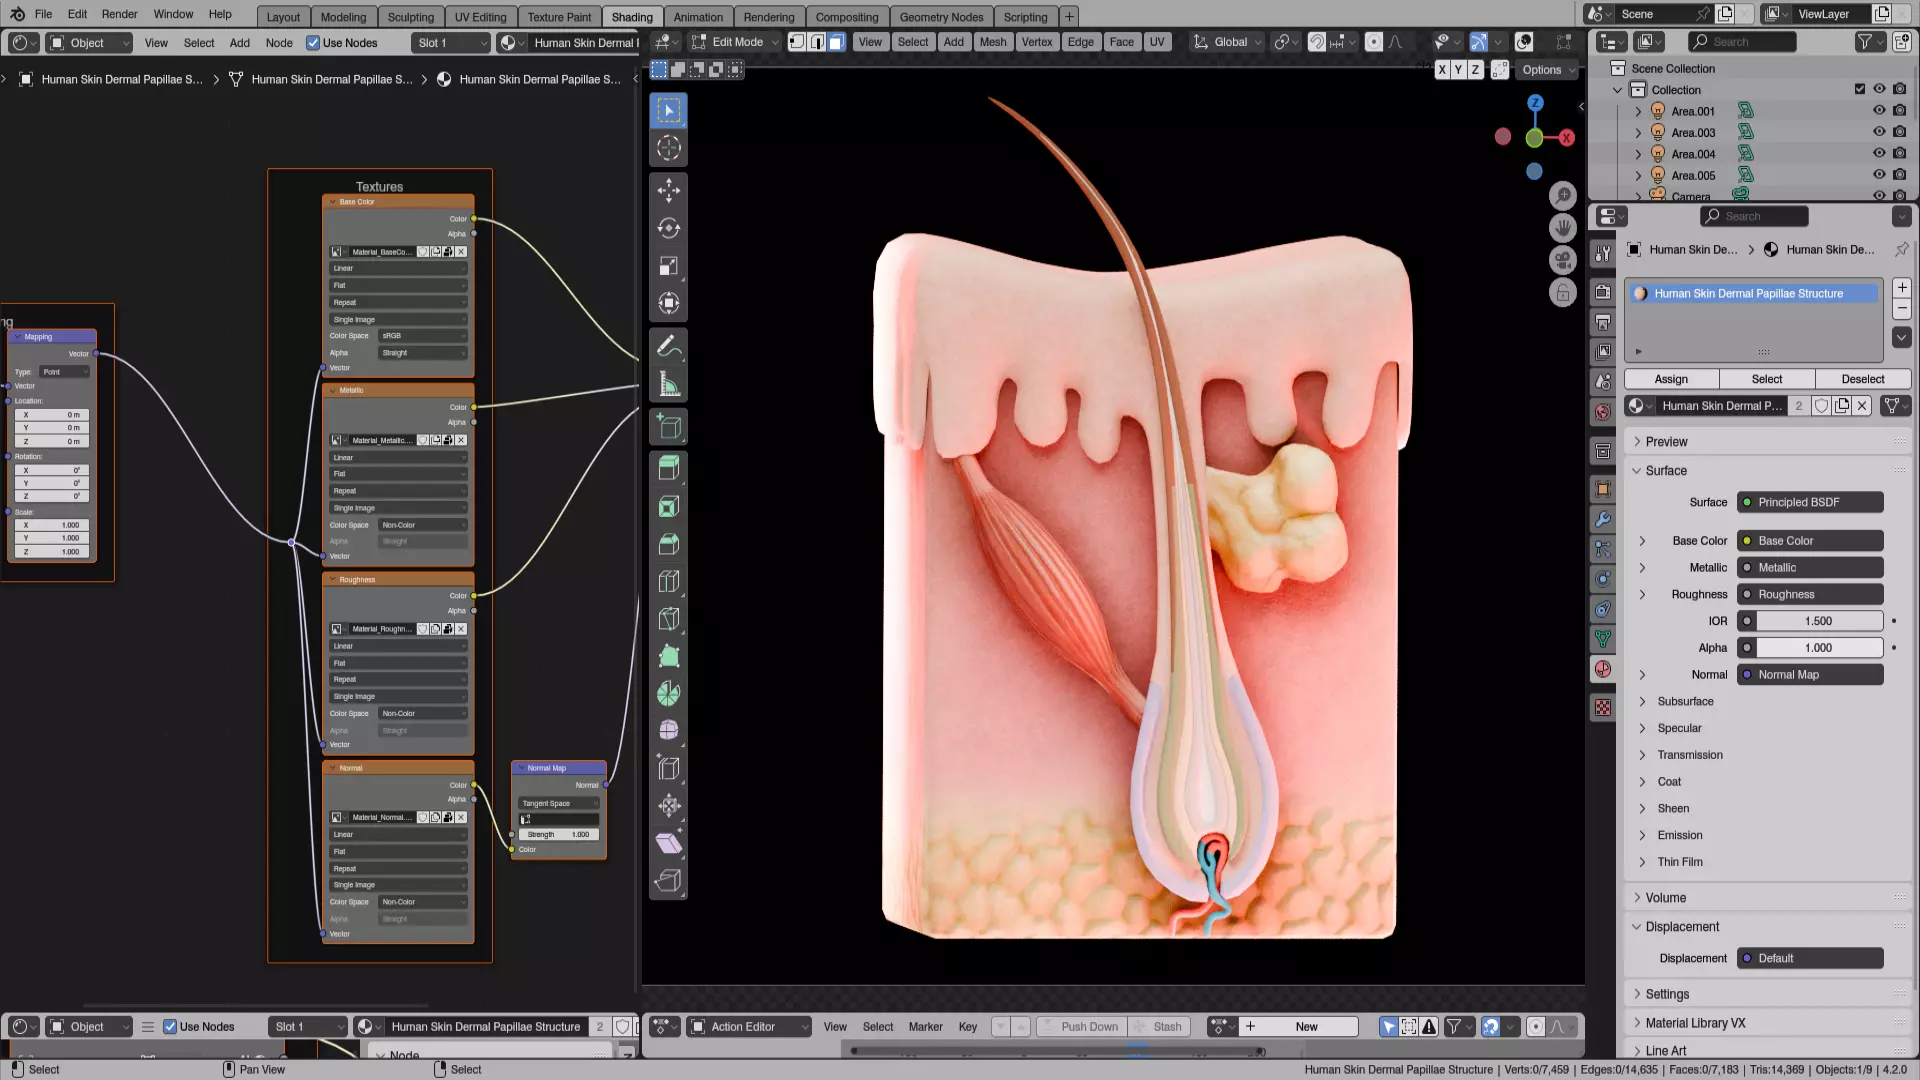Open the Global transform orientation dropdown
Screen dimensions: 1920x1080
[1228, 42]
